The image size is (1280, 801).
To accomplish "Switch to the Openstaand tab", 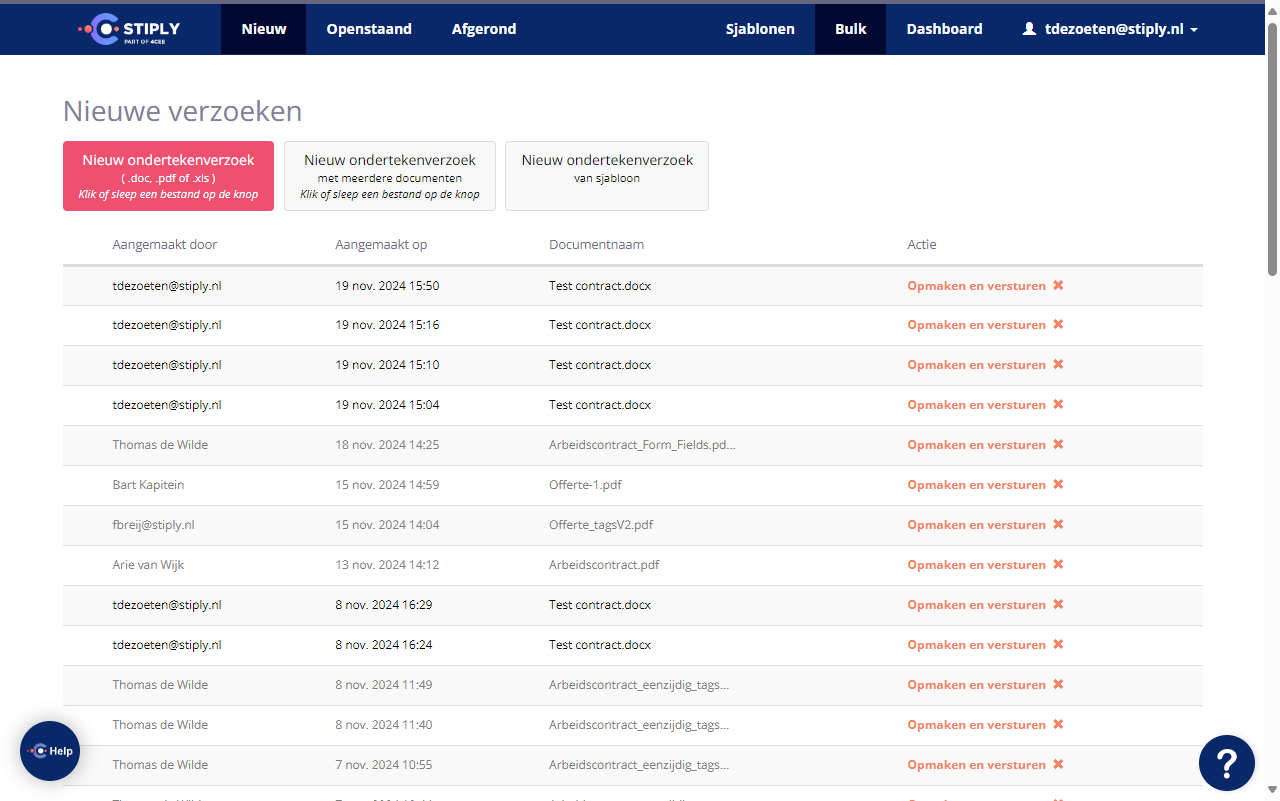I will pos(369,29).
